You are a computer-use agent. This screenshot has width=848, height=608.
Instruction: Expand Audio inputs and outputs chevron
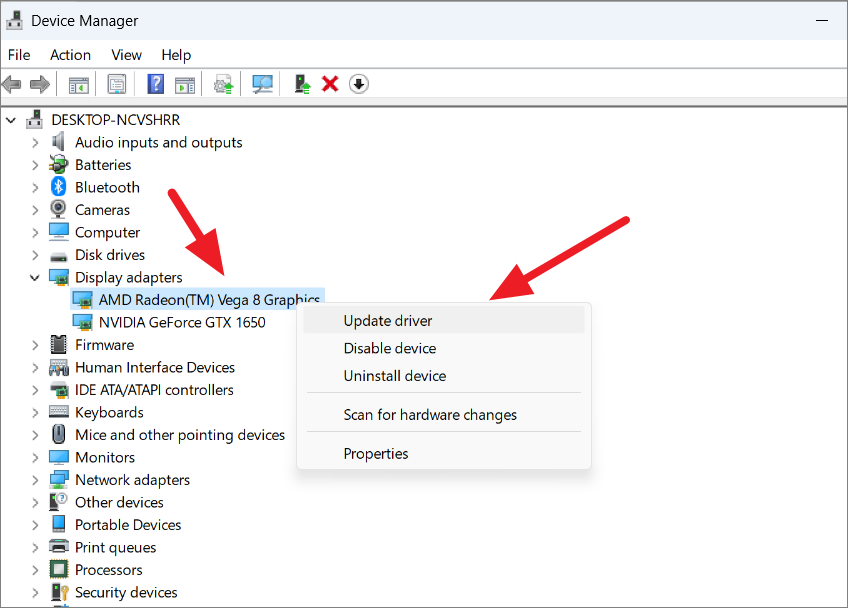click(x=35, y=143)
